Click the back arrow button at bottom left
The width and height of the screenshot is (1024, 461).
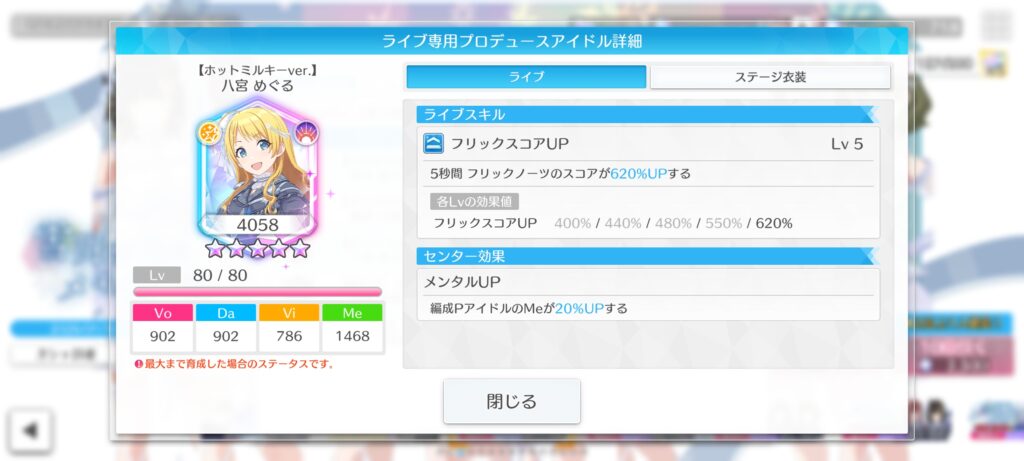[30, 430]
